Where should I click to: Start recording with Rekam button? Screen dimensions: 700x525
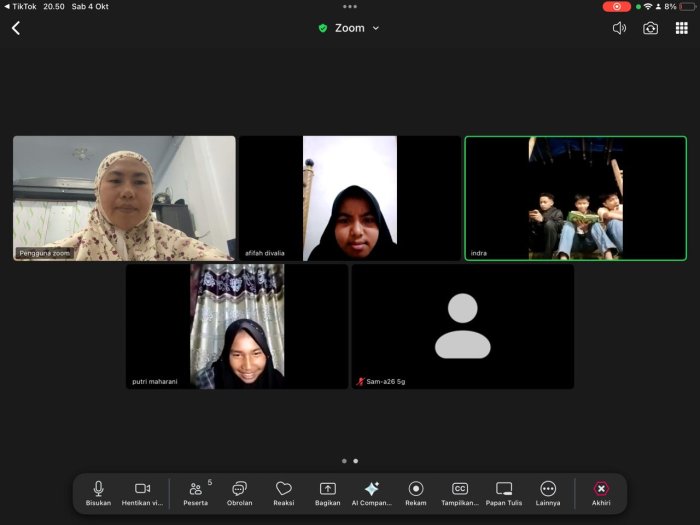click(x=416, y=491)
